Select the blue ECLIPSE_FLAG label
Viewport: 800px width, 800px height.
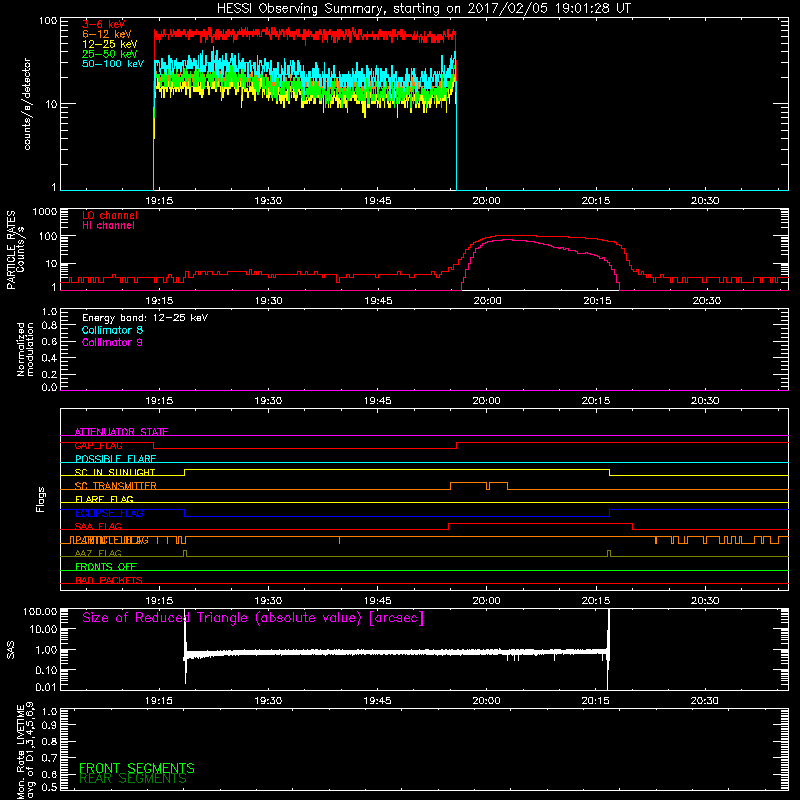(x=109, y=513)
